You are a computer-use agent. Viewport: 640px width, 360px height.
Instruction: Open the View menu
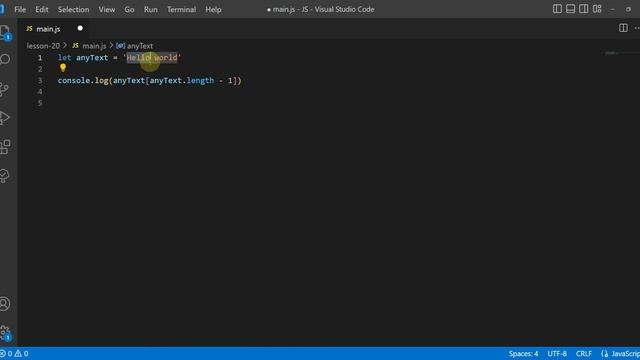(107, 9)
